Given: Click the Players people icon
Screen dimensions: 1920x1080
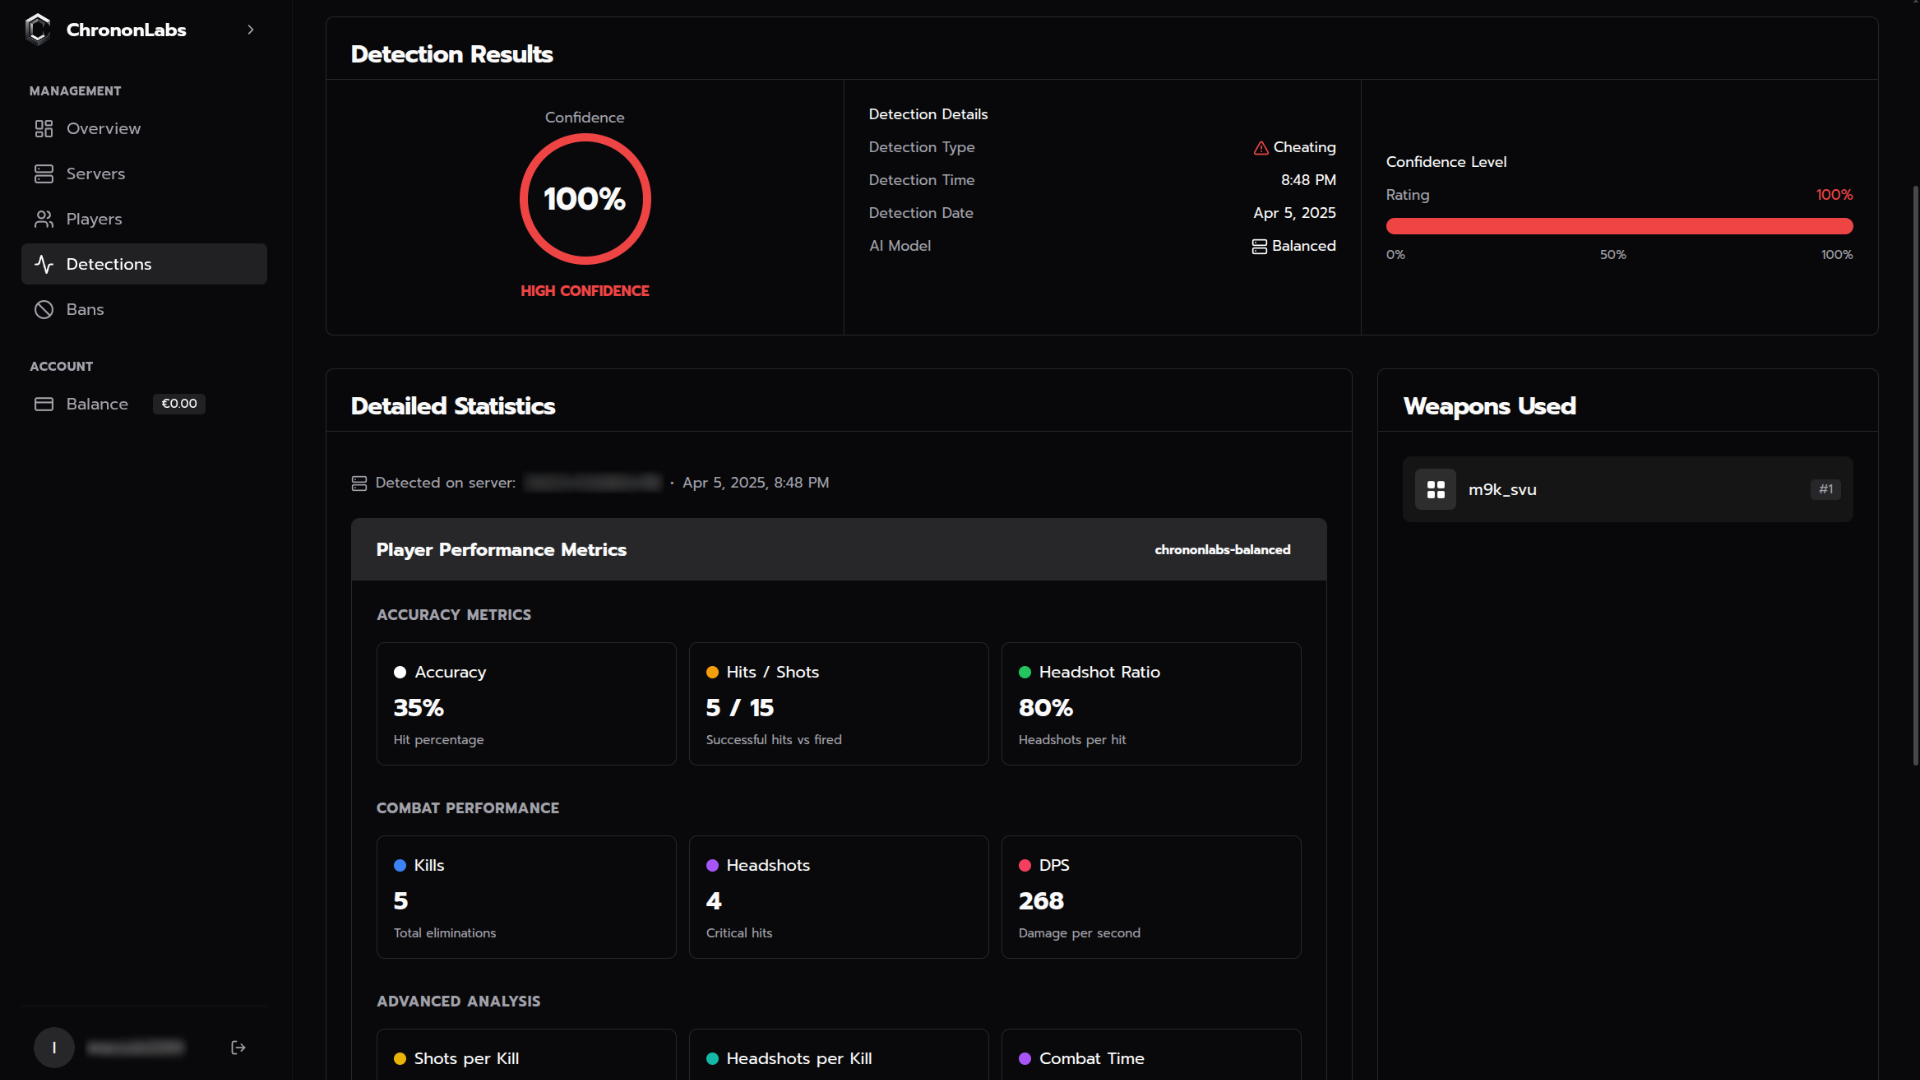Looking at the screenshot, I should point(43,219).
